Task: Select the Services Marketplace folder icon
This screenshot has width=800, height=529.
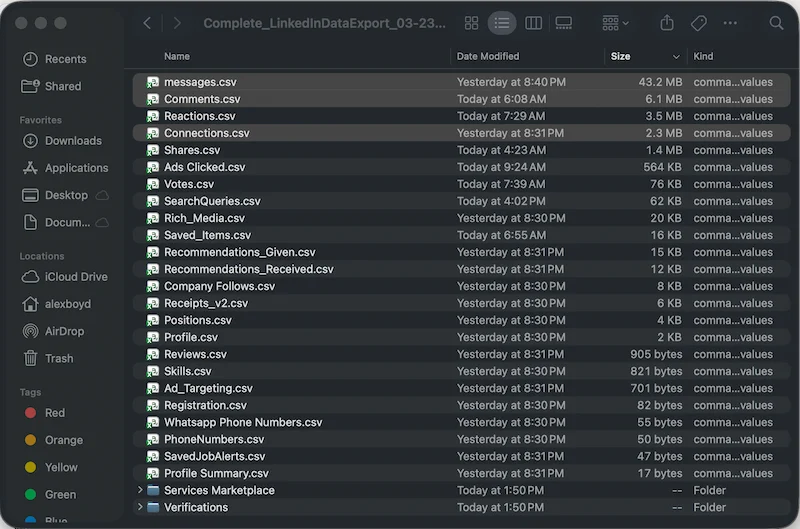Action: point(153,490)
